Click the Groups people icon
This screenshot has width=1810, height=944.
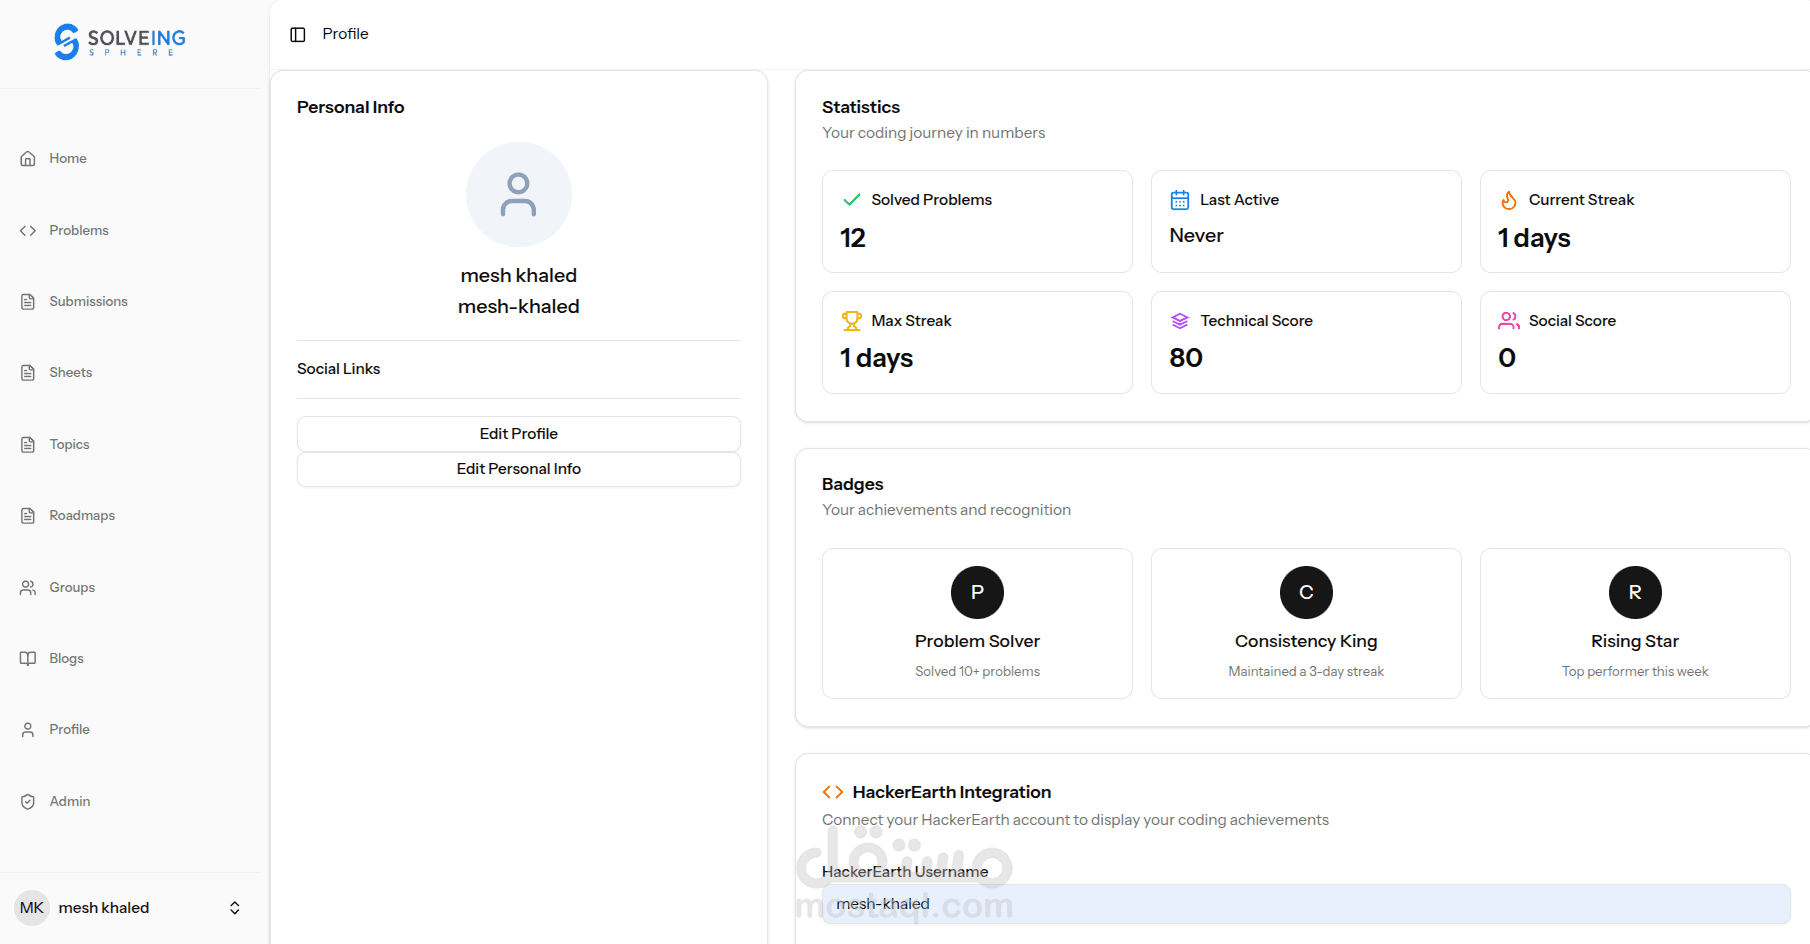(28, 587)
